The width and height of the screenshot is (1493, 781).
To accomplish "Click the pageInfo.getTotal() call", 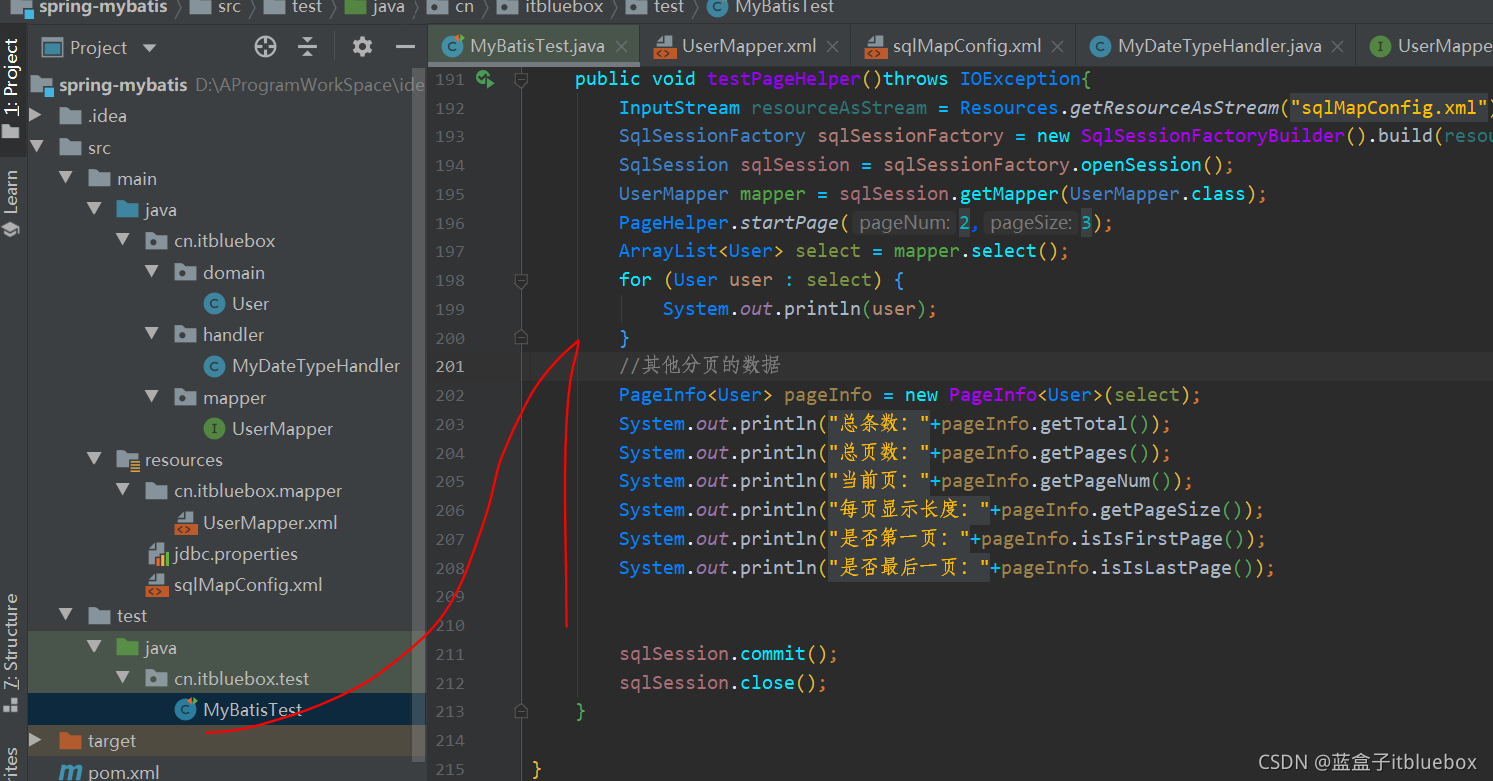I will click(x=1049, y=424).
